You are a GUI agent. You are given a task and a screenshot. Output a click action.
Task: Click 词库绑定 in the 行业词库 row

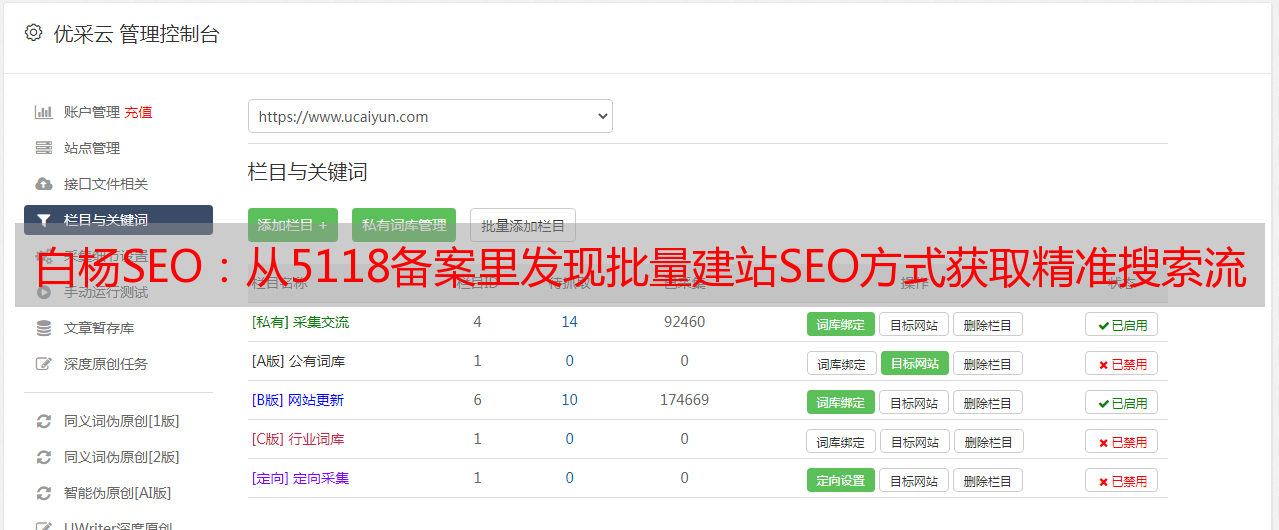(x=841, y=441)
